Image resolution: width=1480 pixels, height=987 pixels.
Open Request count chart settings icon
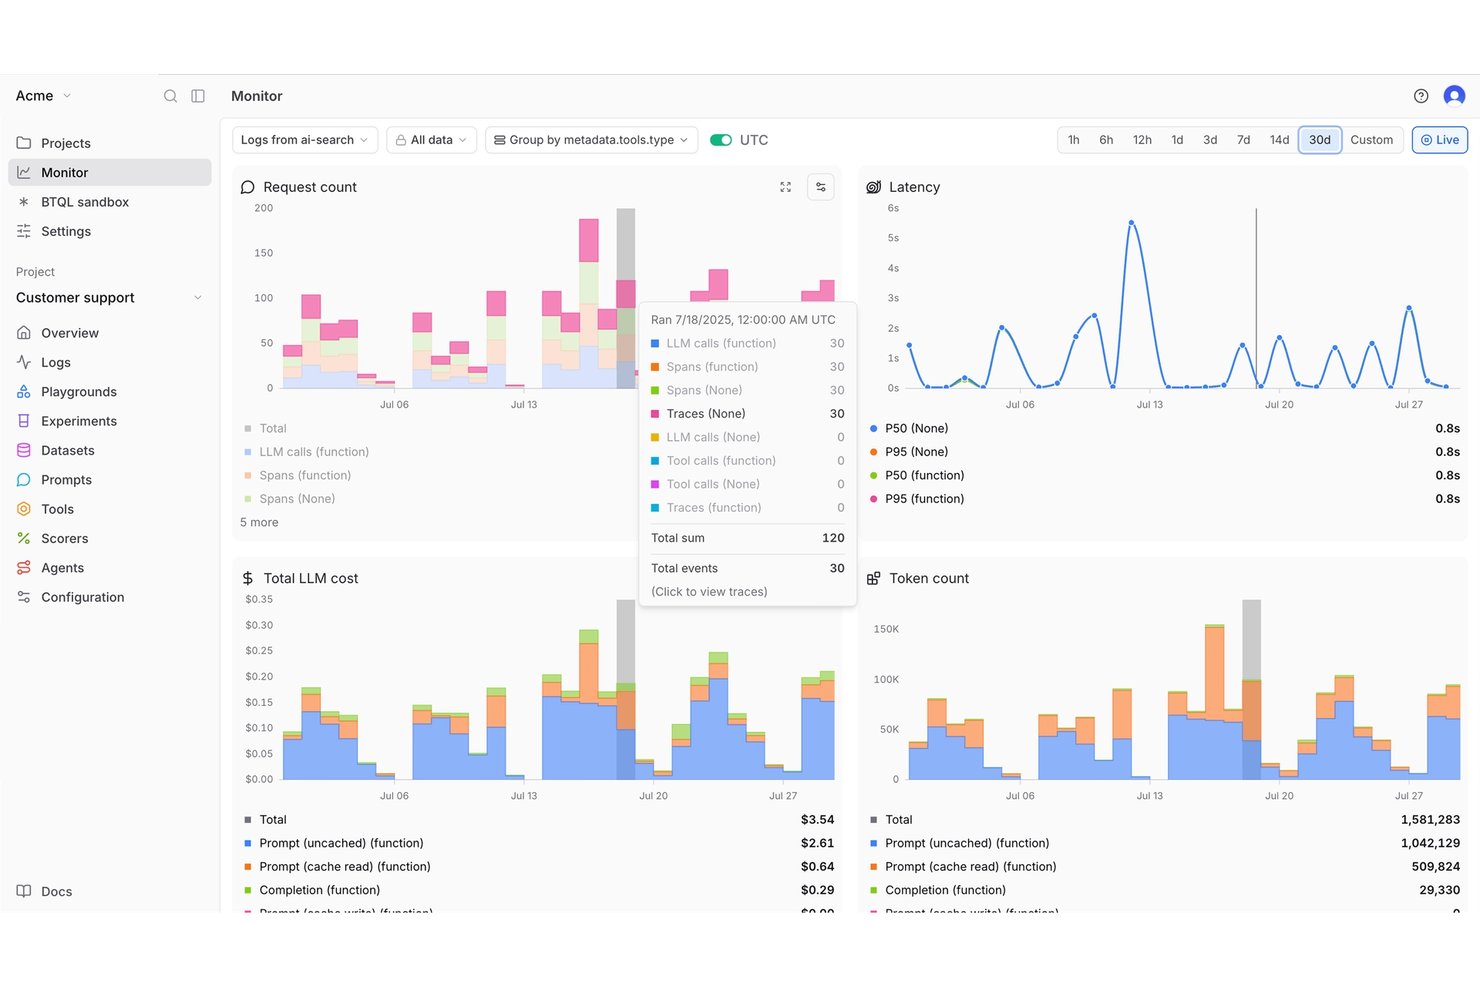click(821, 187)
